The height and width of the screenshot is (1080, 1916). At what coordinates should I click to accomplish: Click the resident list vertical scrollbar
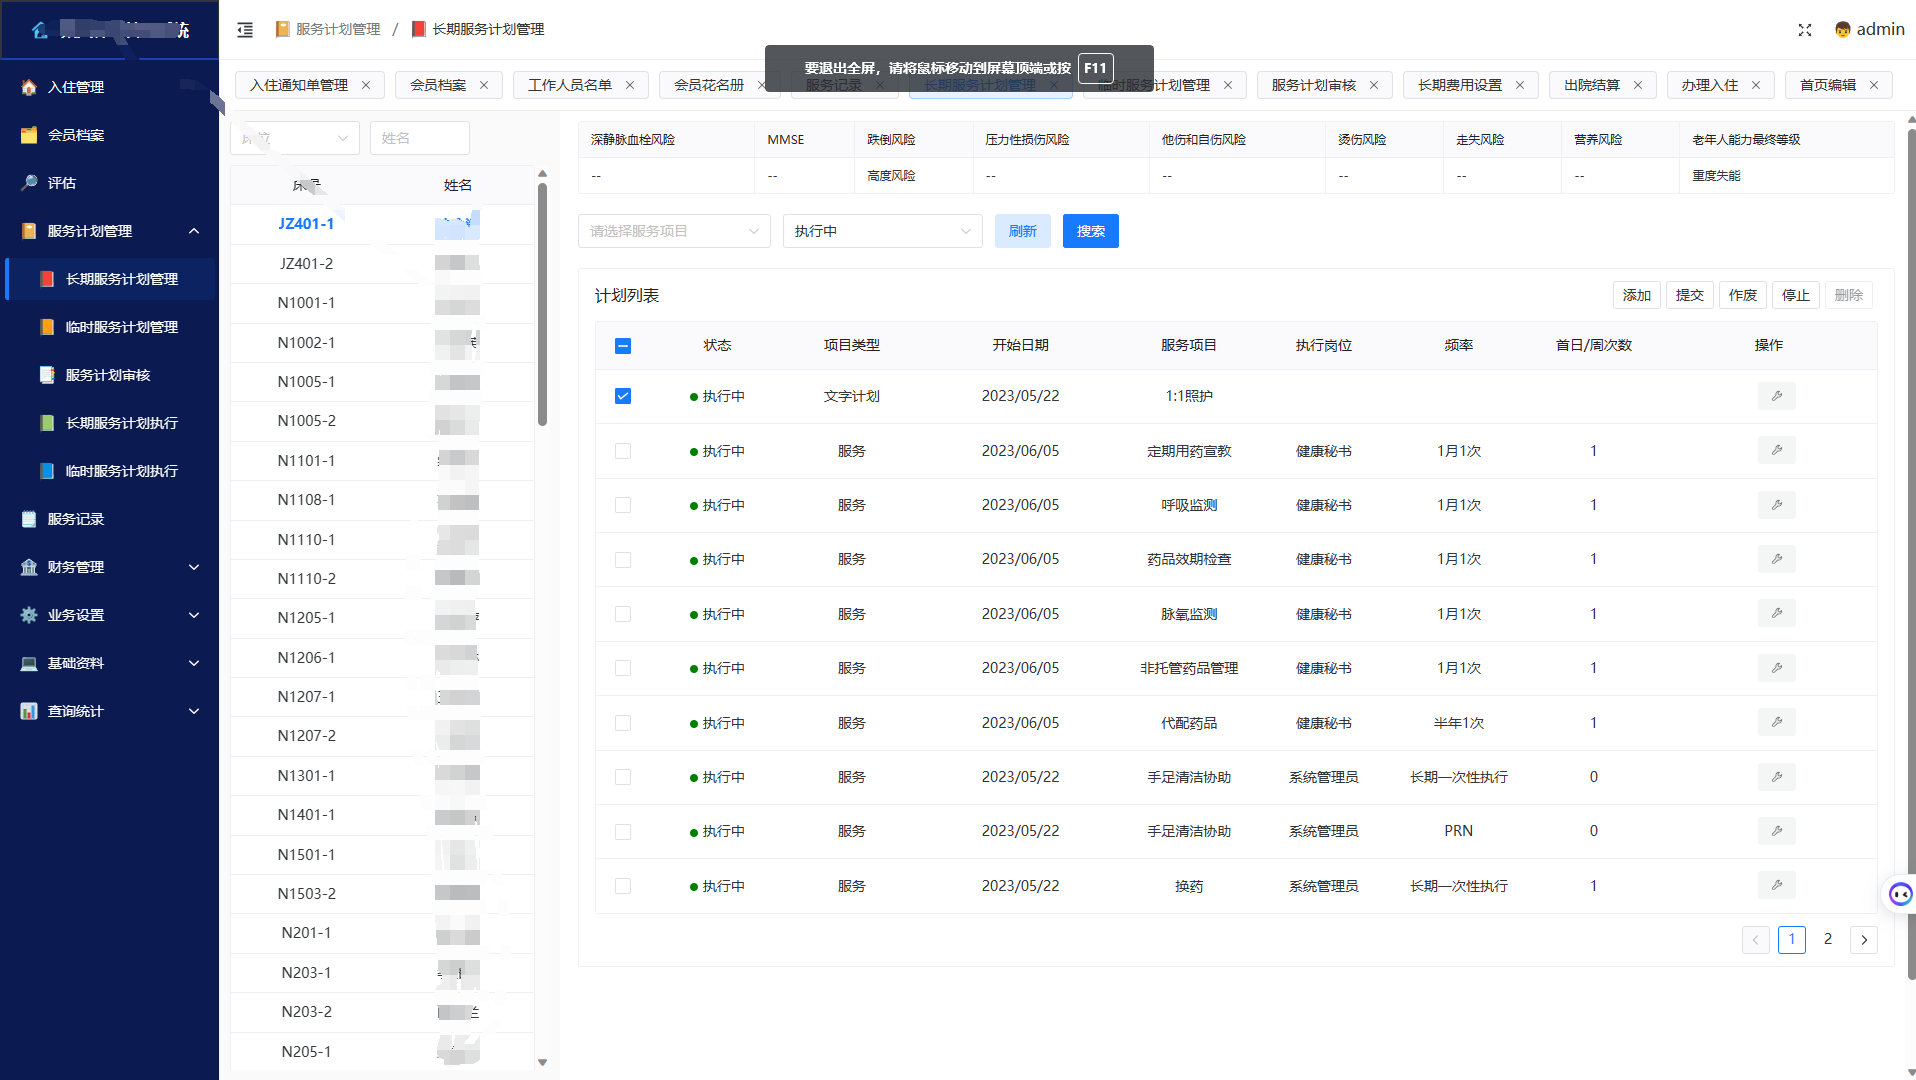tap(542, 305)
